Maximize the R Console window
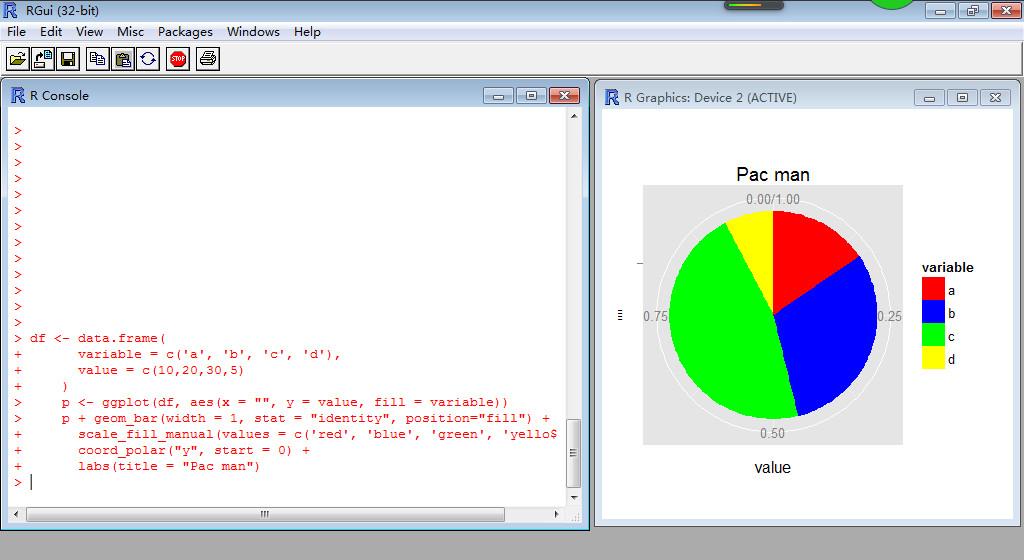The width and height of the screenshot is (1024, 560). click(531, 96)
